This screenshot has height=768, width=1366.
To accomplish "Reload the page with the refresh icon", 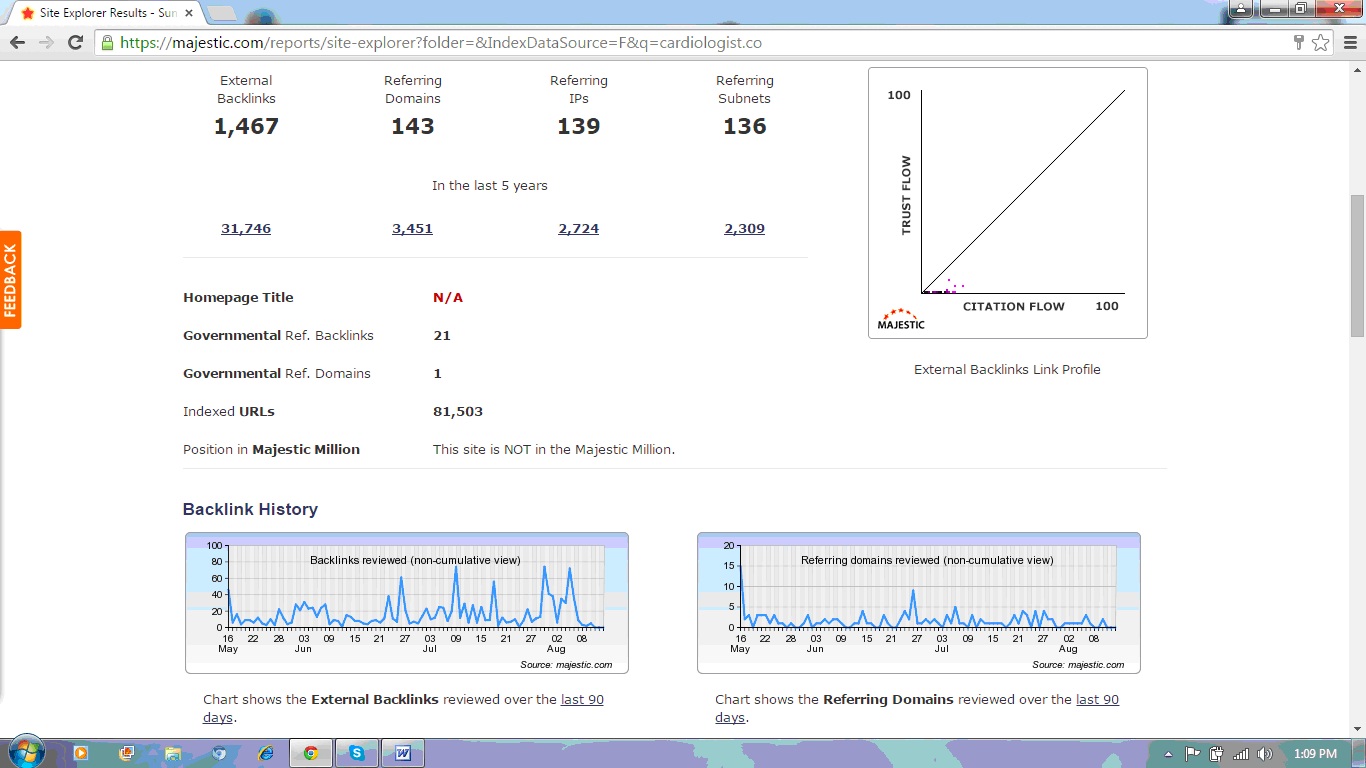I will pyautogui.click(x=74, y=42).
